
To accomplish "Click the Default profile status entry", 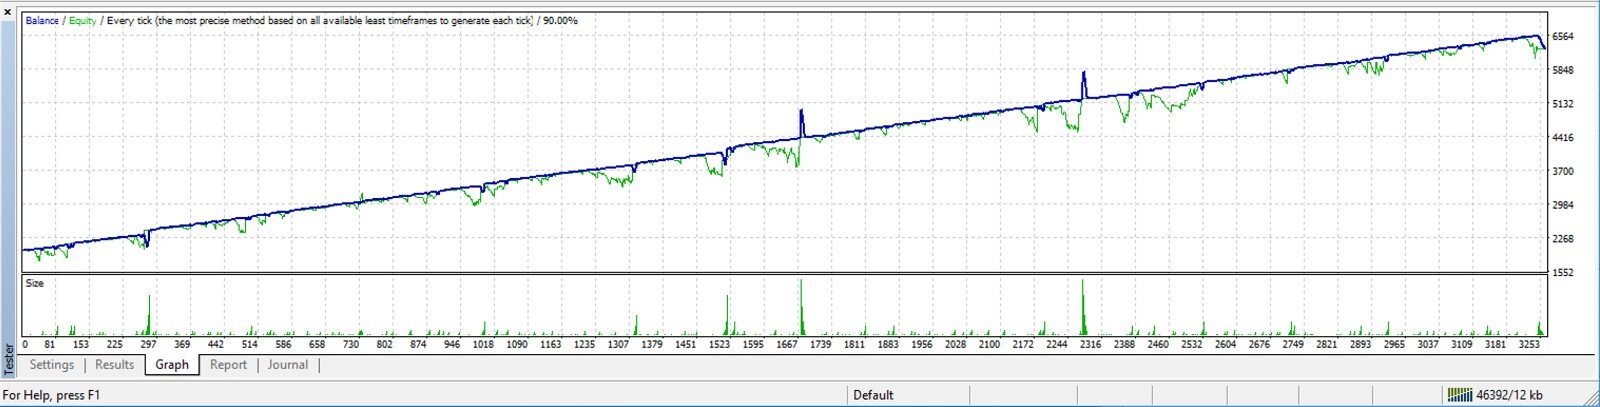I will [873, 395].
